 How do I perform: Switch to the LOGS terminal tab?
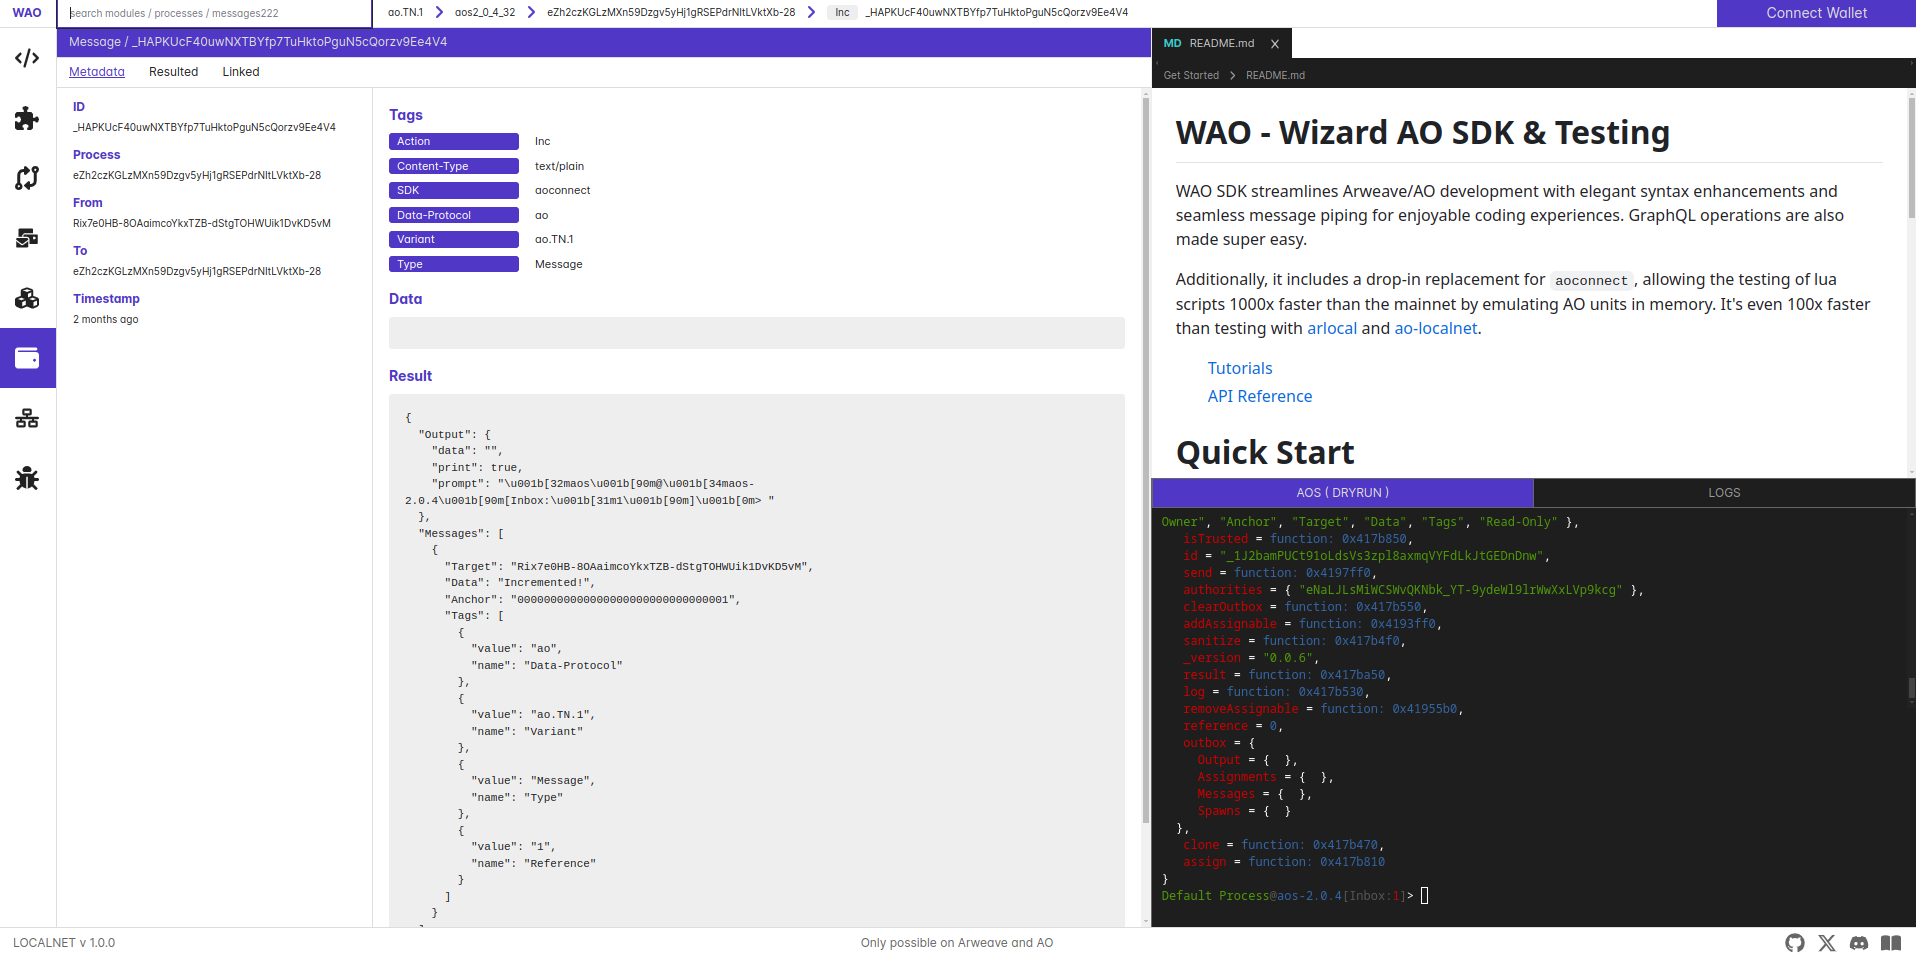click(x=1724, y=493)
